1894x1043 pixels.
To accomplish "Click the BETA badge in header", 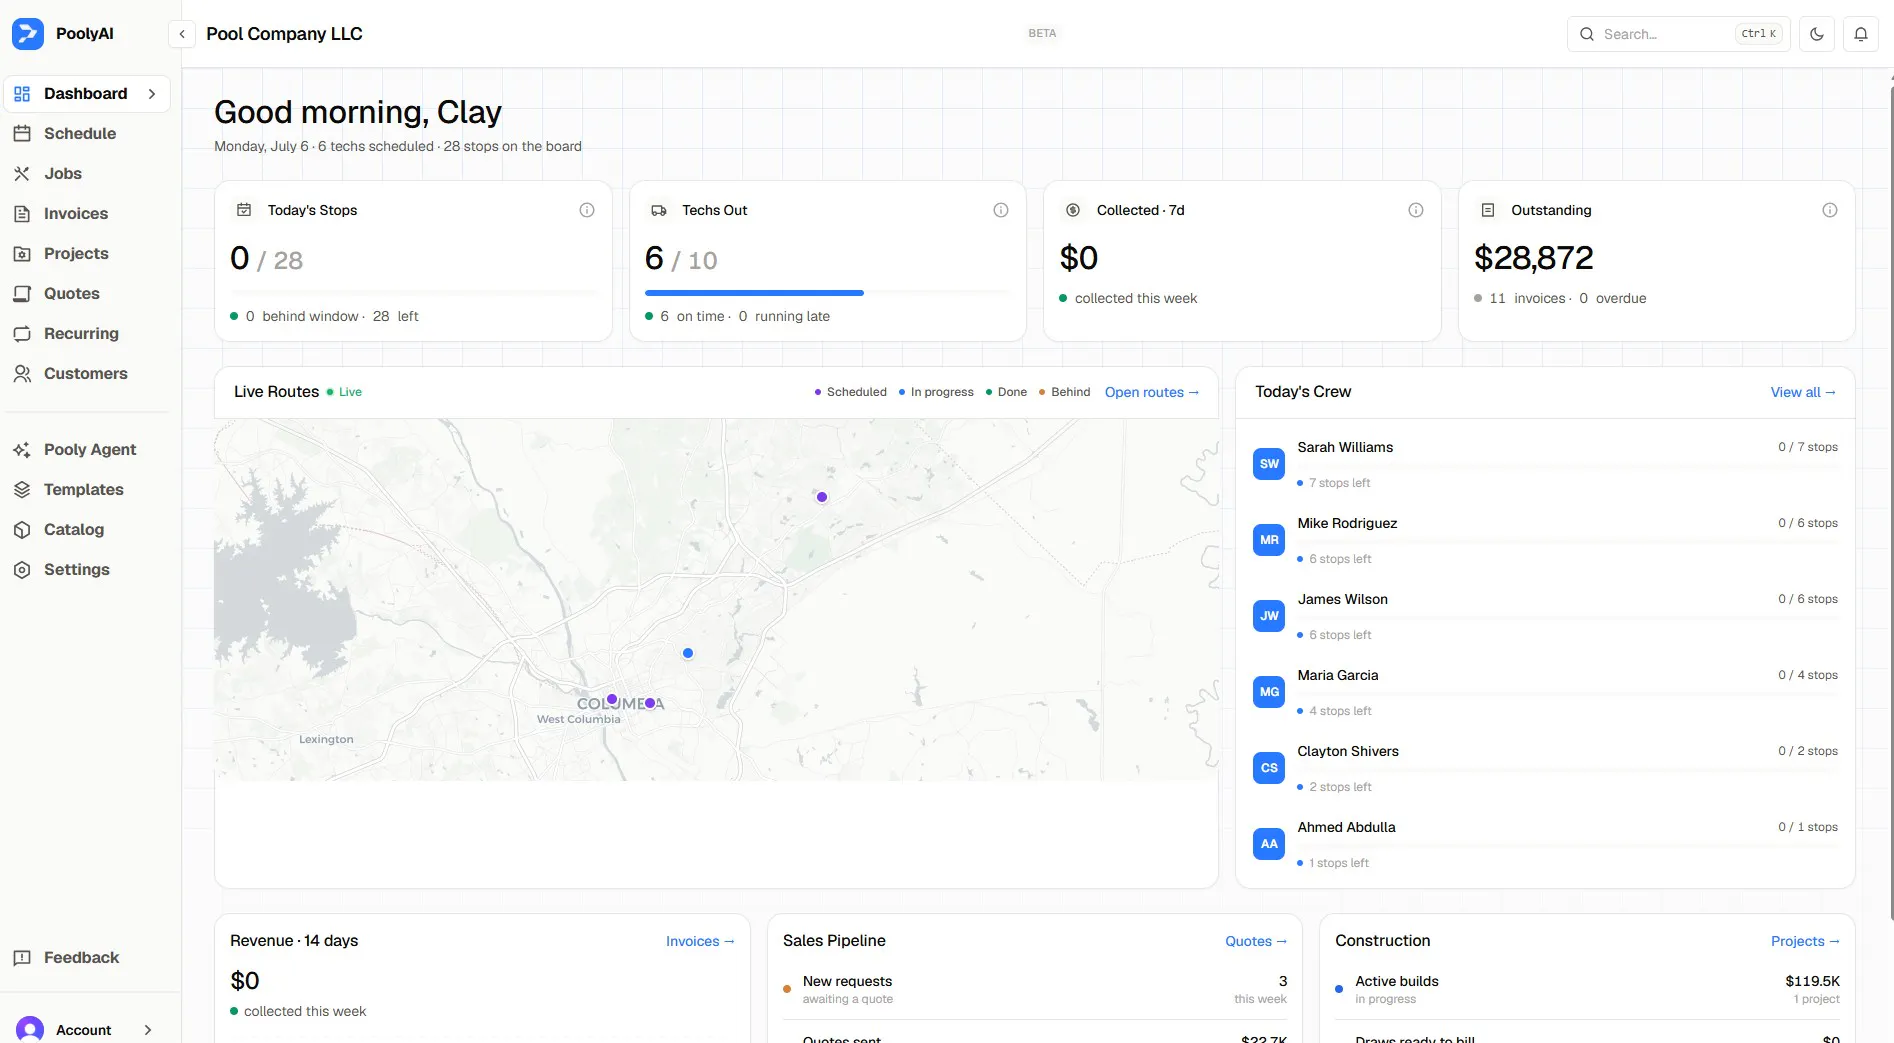I will [1042, 33].
